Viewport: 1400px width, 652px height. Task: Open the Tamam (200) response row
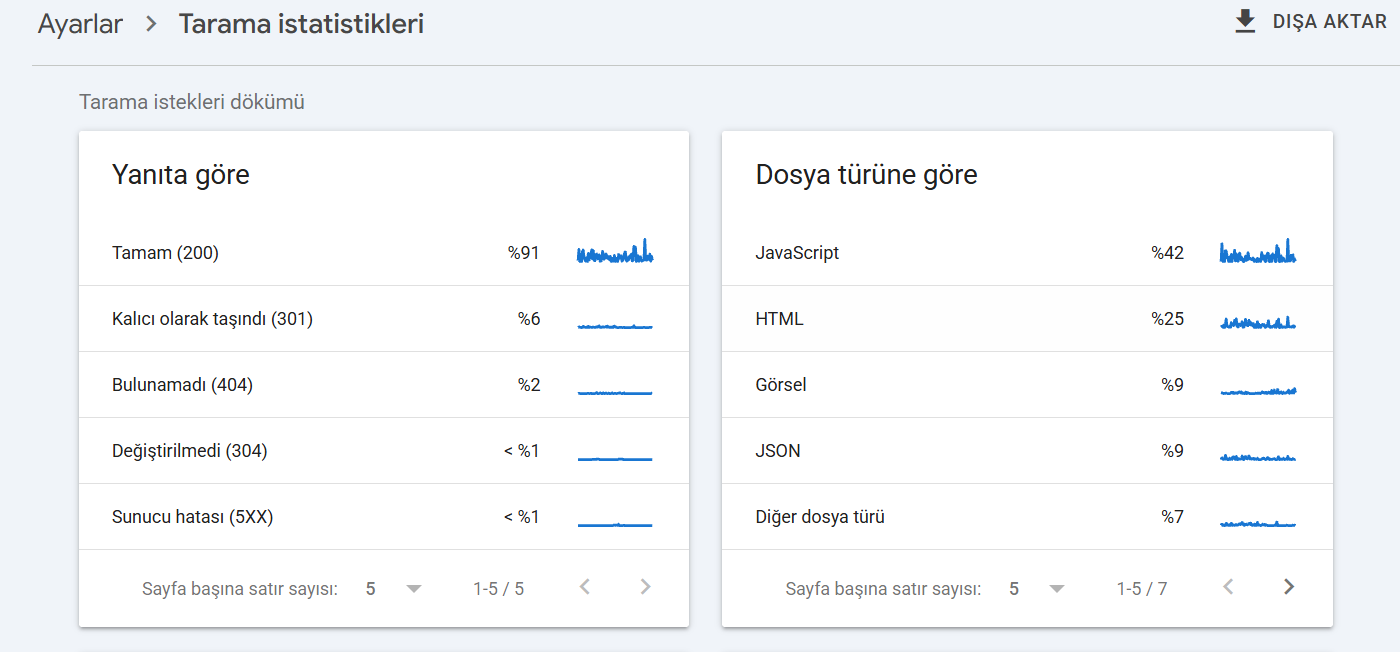[384, 253]
